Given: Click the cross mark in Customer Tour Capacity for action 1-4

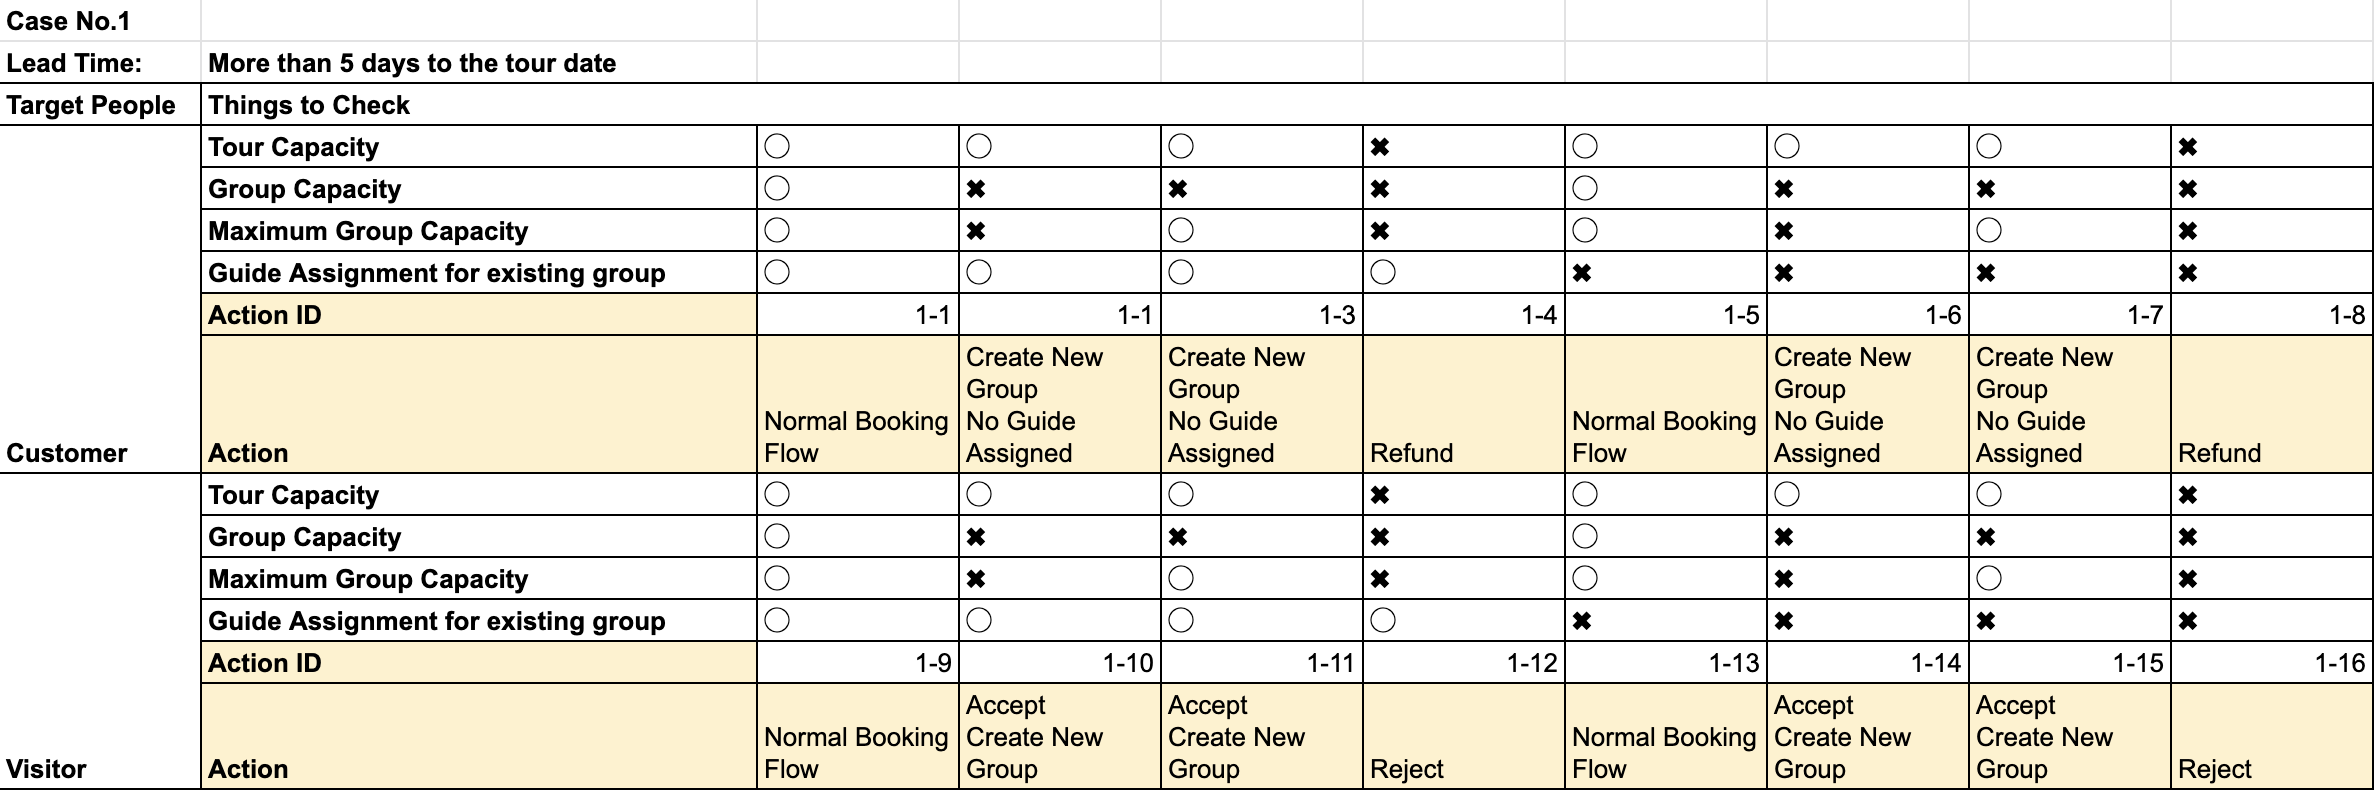Looking at the screenshot, I should [x=1380, y=147].
